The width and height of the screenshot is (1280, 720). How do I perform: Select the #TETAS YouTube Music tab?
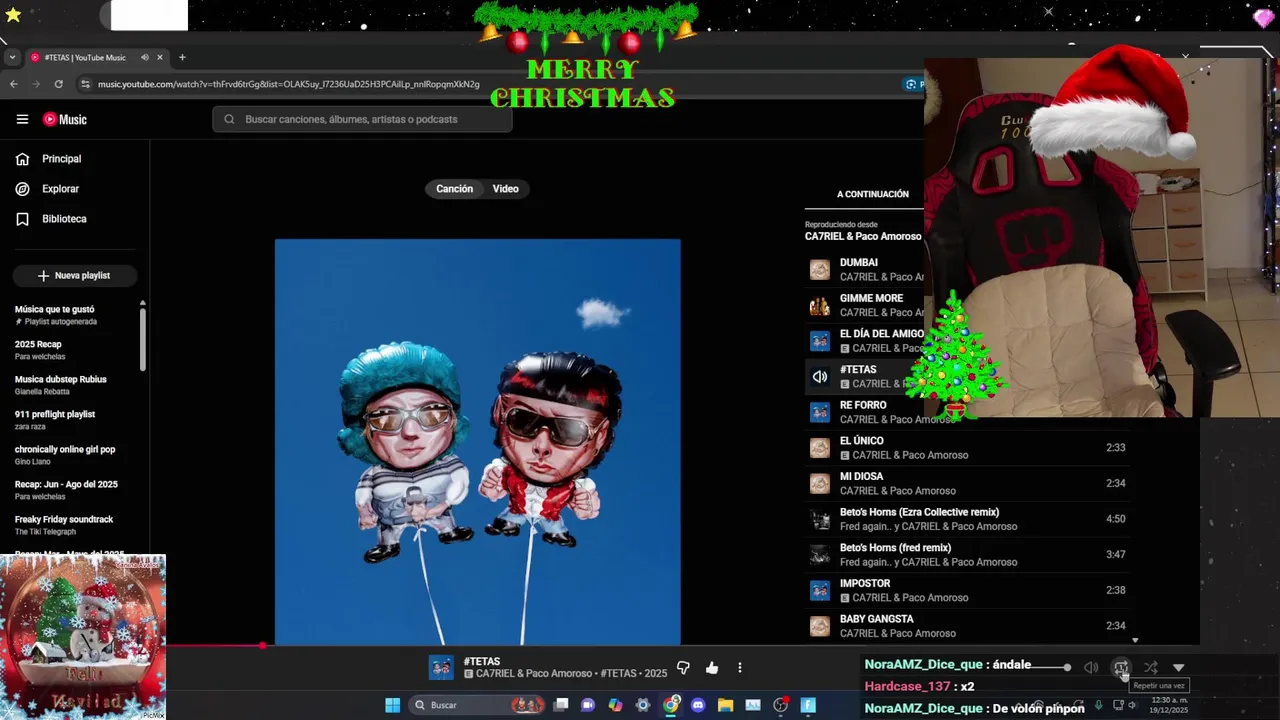point(86,57)
